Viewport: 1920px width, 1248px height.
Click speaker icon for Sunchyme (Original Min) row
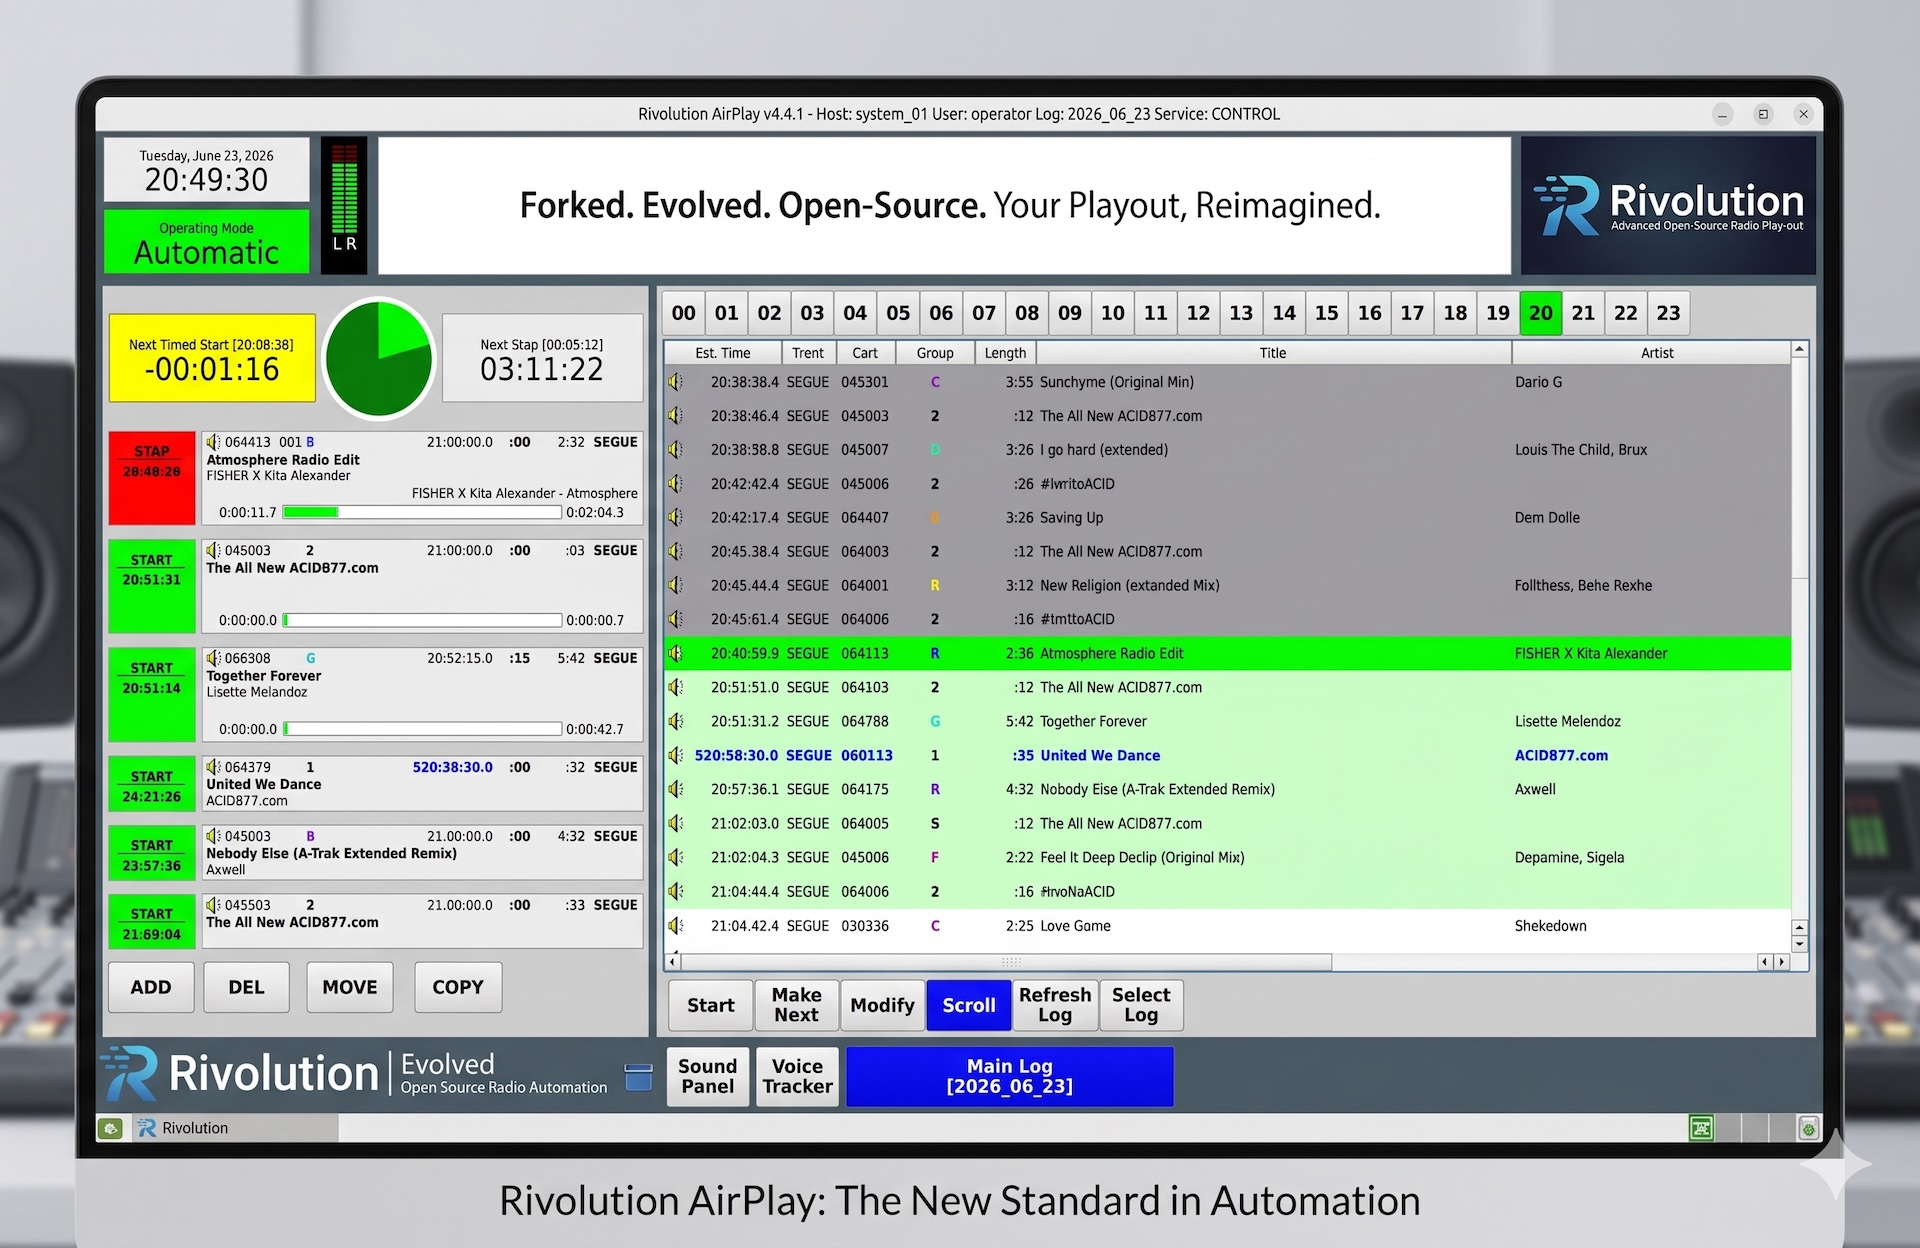(676, 382)
